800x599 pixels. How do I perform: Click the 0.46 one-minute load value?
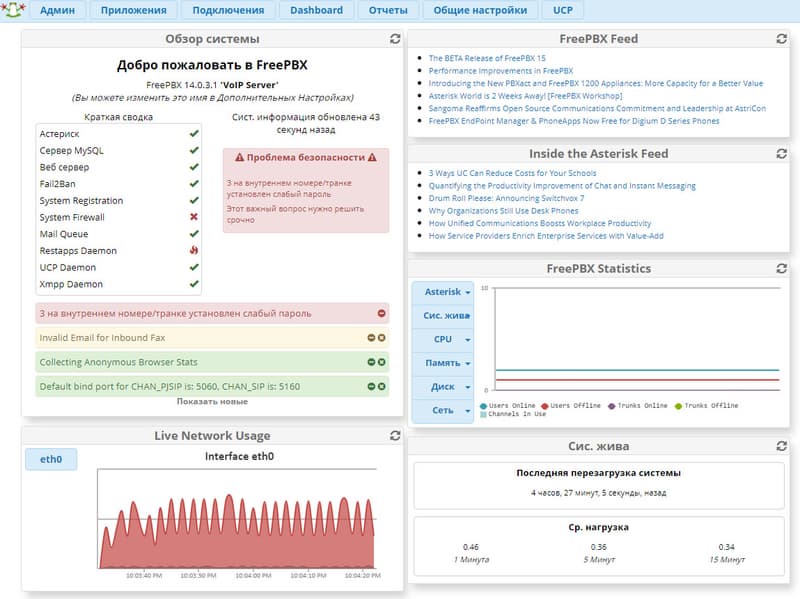click(470, 547)
